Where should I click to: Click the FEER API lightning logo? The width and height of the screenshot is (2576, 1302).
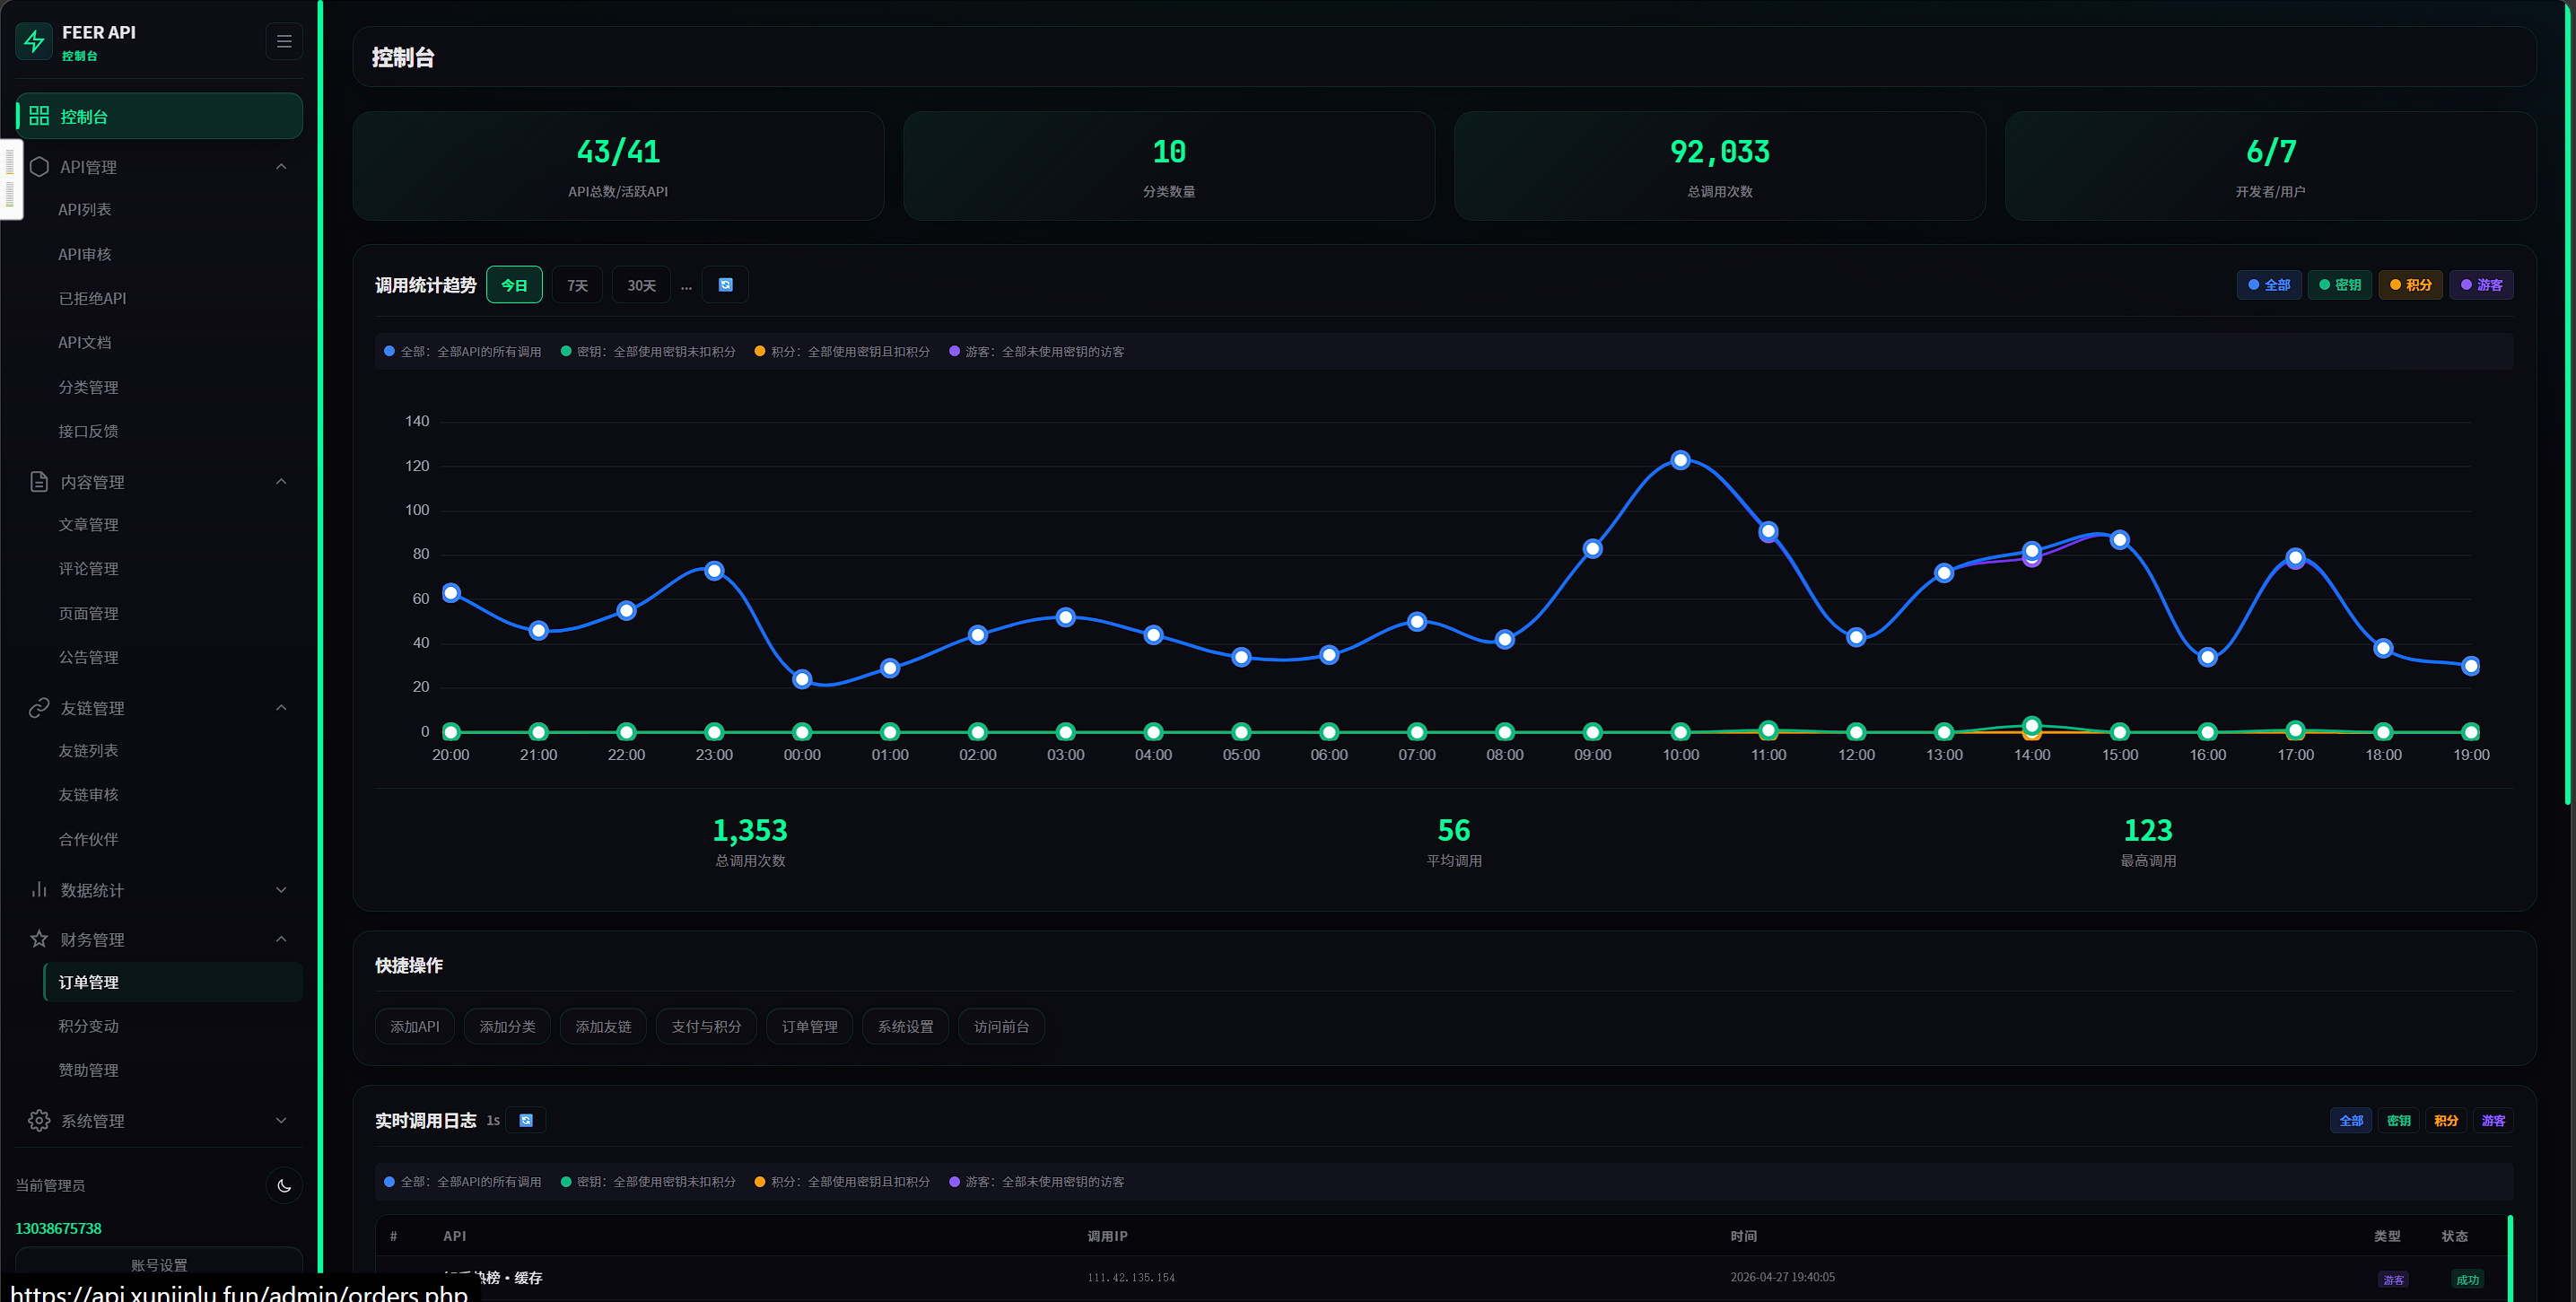coord(35,42)
